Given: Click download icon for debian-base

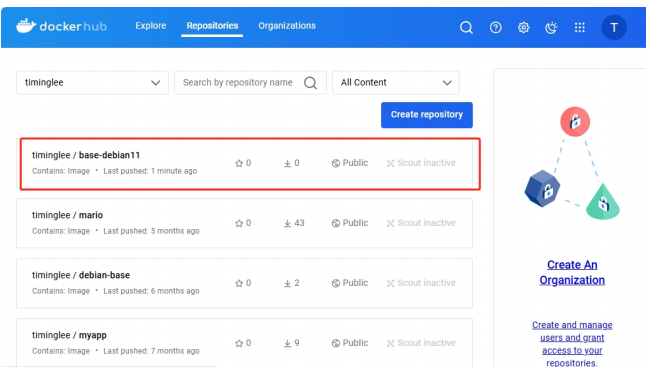Looking at the screenshot, I should point(287,283).
